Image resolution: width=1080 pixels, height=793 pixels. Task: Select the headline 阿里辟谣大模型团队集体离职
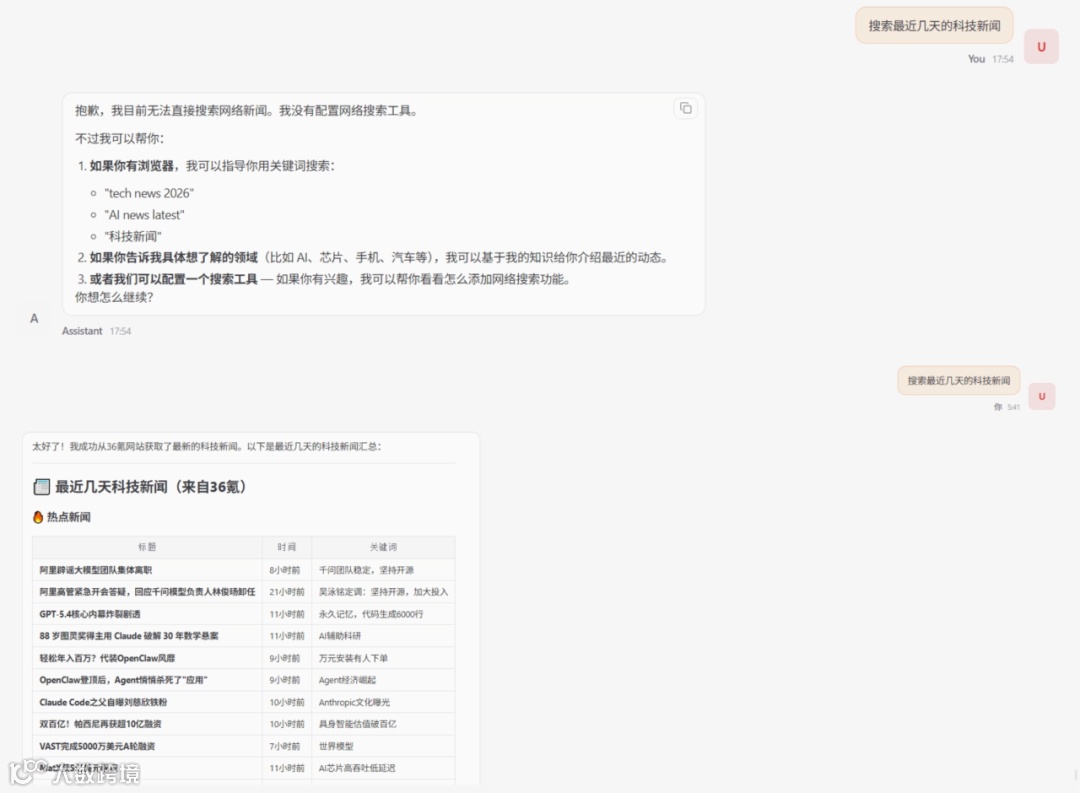[x=96, y=570]
